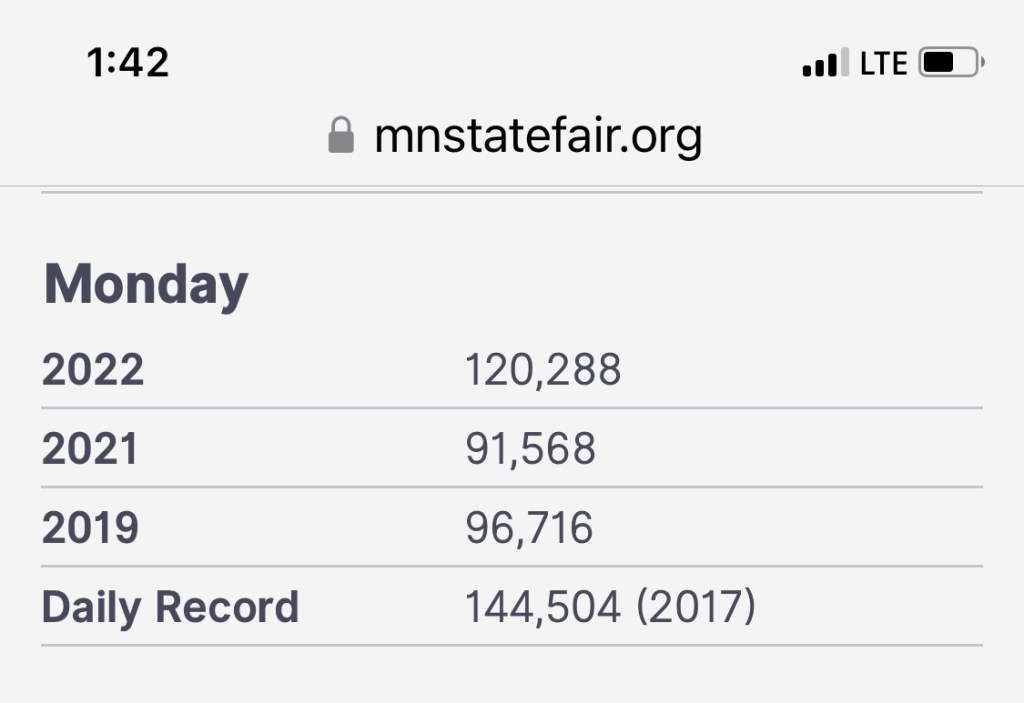The width and height of the screenshot is (1024, 703).
Task: Tap the lock icon beside the URL
Action: click(341, 135)
